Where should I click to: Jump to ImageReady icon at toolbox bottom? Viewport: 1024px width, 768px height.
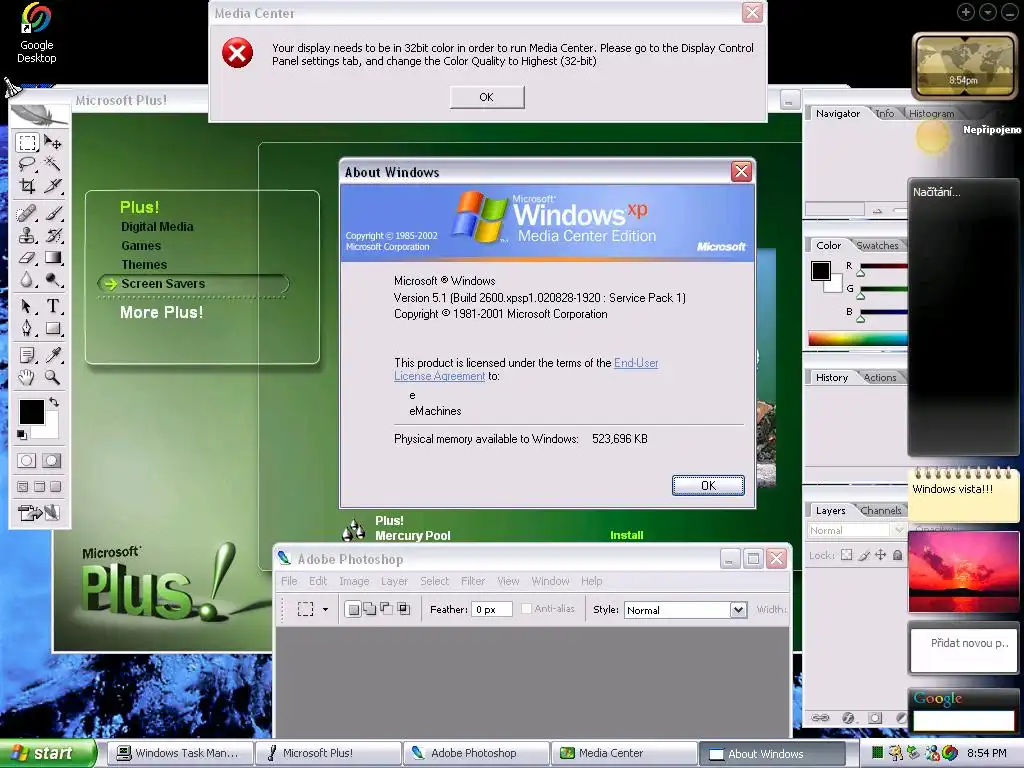point(39,513)
